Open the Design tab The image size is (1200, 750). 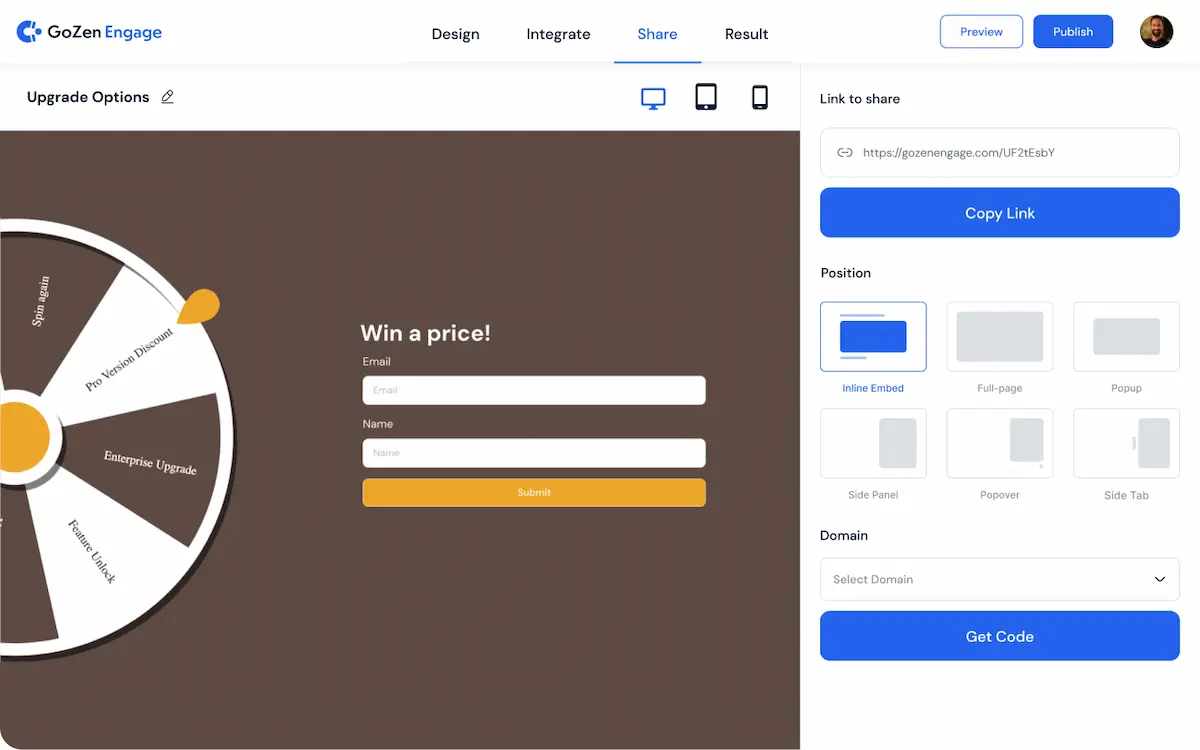(x=455, y=34)
